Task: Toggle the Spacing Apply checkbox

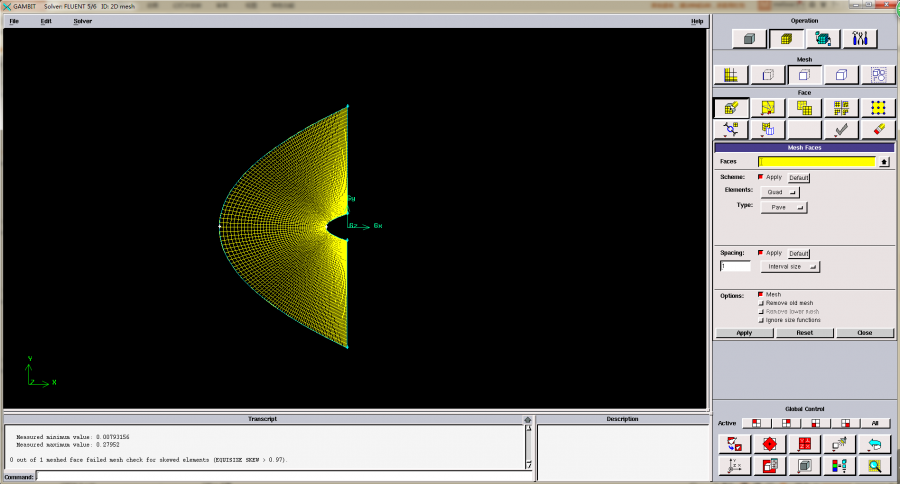Action: click(761, 253)
